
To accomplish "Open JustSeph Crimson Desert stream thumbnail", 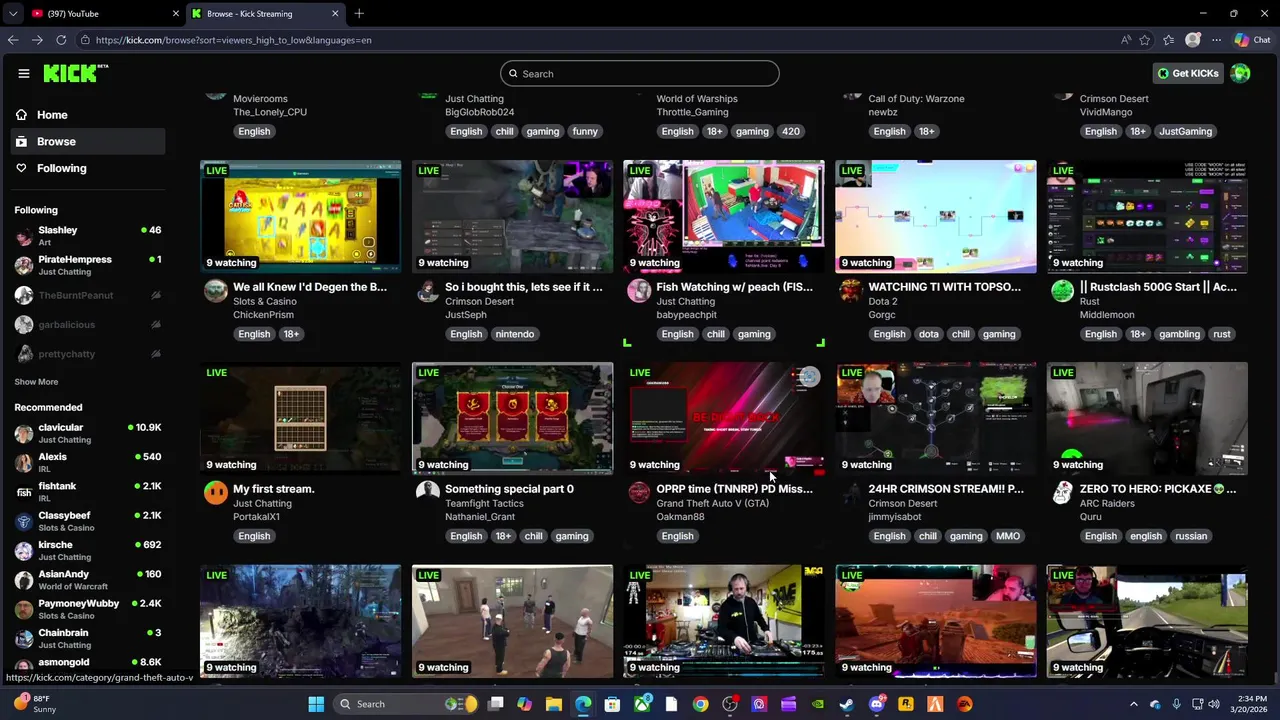I will coord(512,216).
